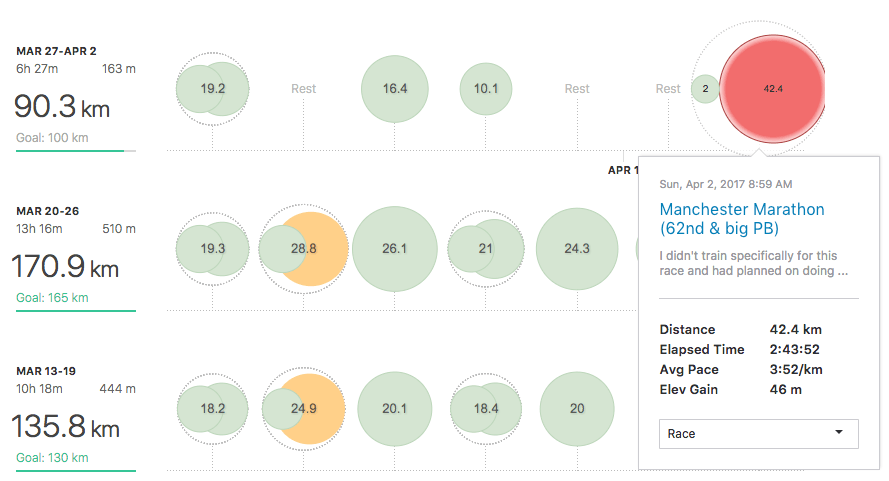Open the orange 24.9 km long run bubble

(x=311, y=409)
